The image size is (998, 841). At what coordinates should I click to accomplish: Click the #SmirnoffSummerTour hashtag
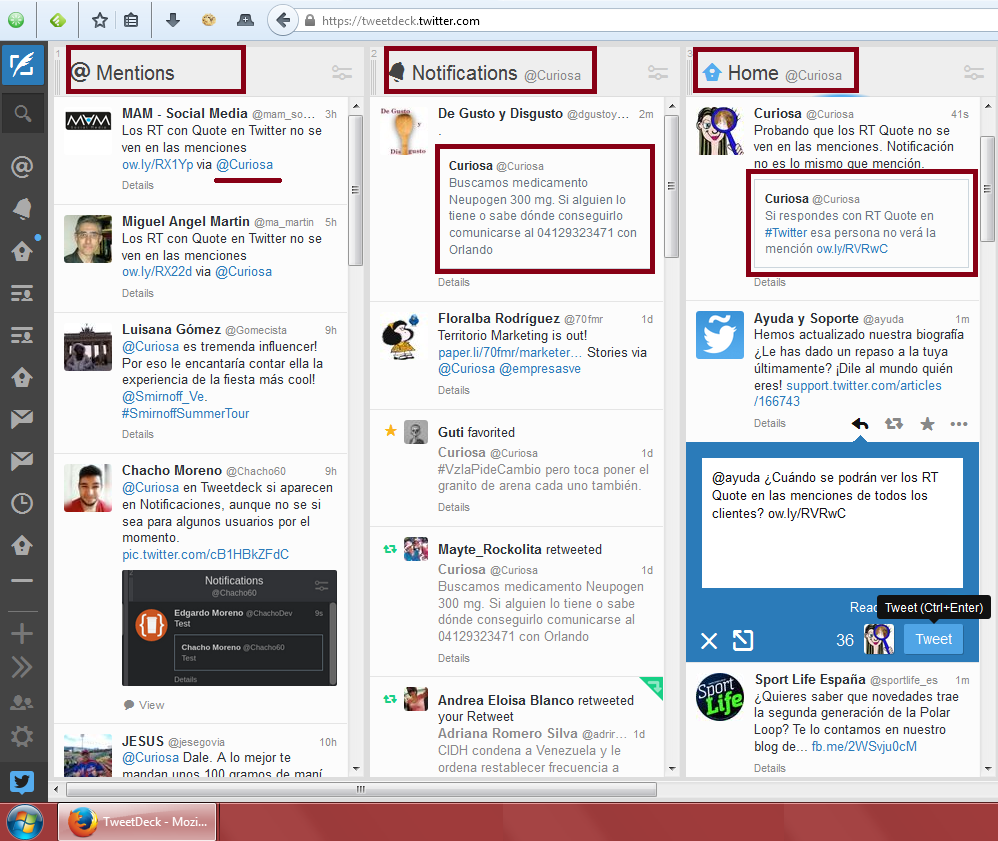(x=185, y=413)
